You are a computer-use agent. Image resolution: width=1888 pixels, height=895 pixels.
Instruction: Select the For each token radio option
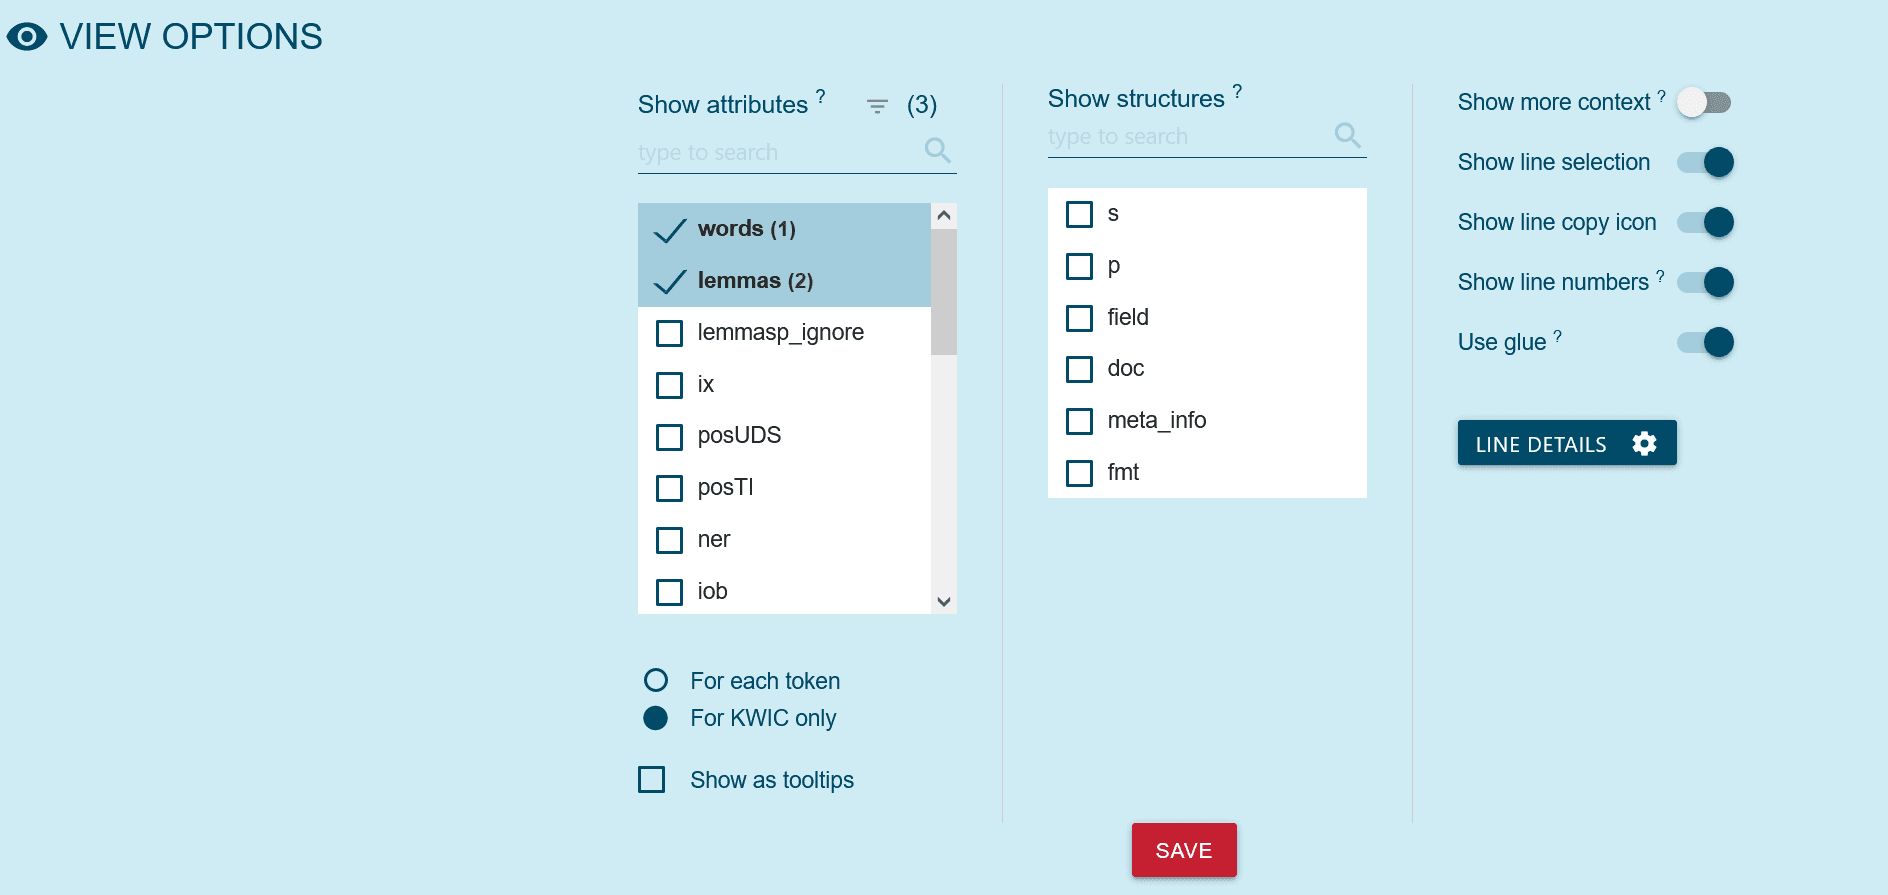point(656,681)
